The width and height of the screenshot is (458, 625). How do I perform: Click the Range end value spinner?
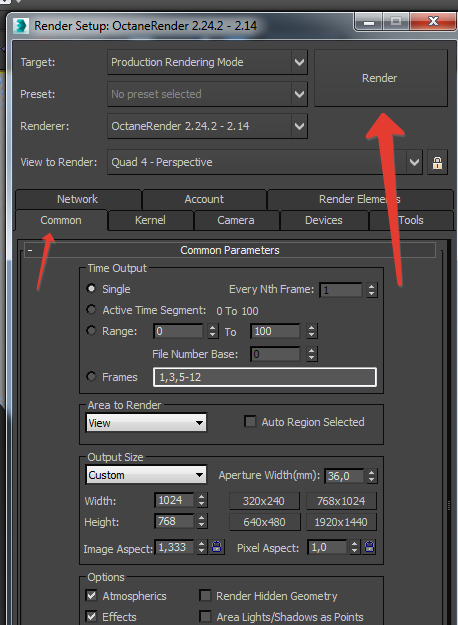click(312, 331)
